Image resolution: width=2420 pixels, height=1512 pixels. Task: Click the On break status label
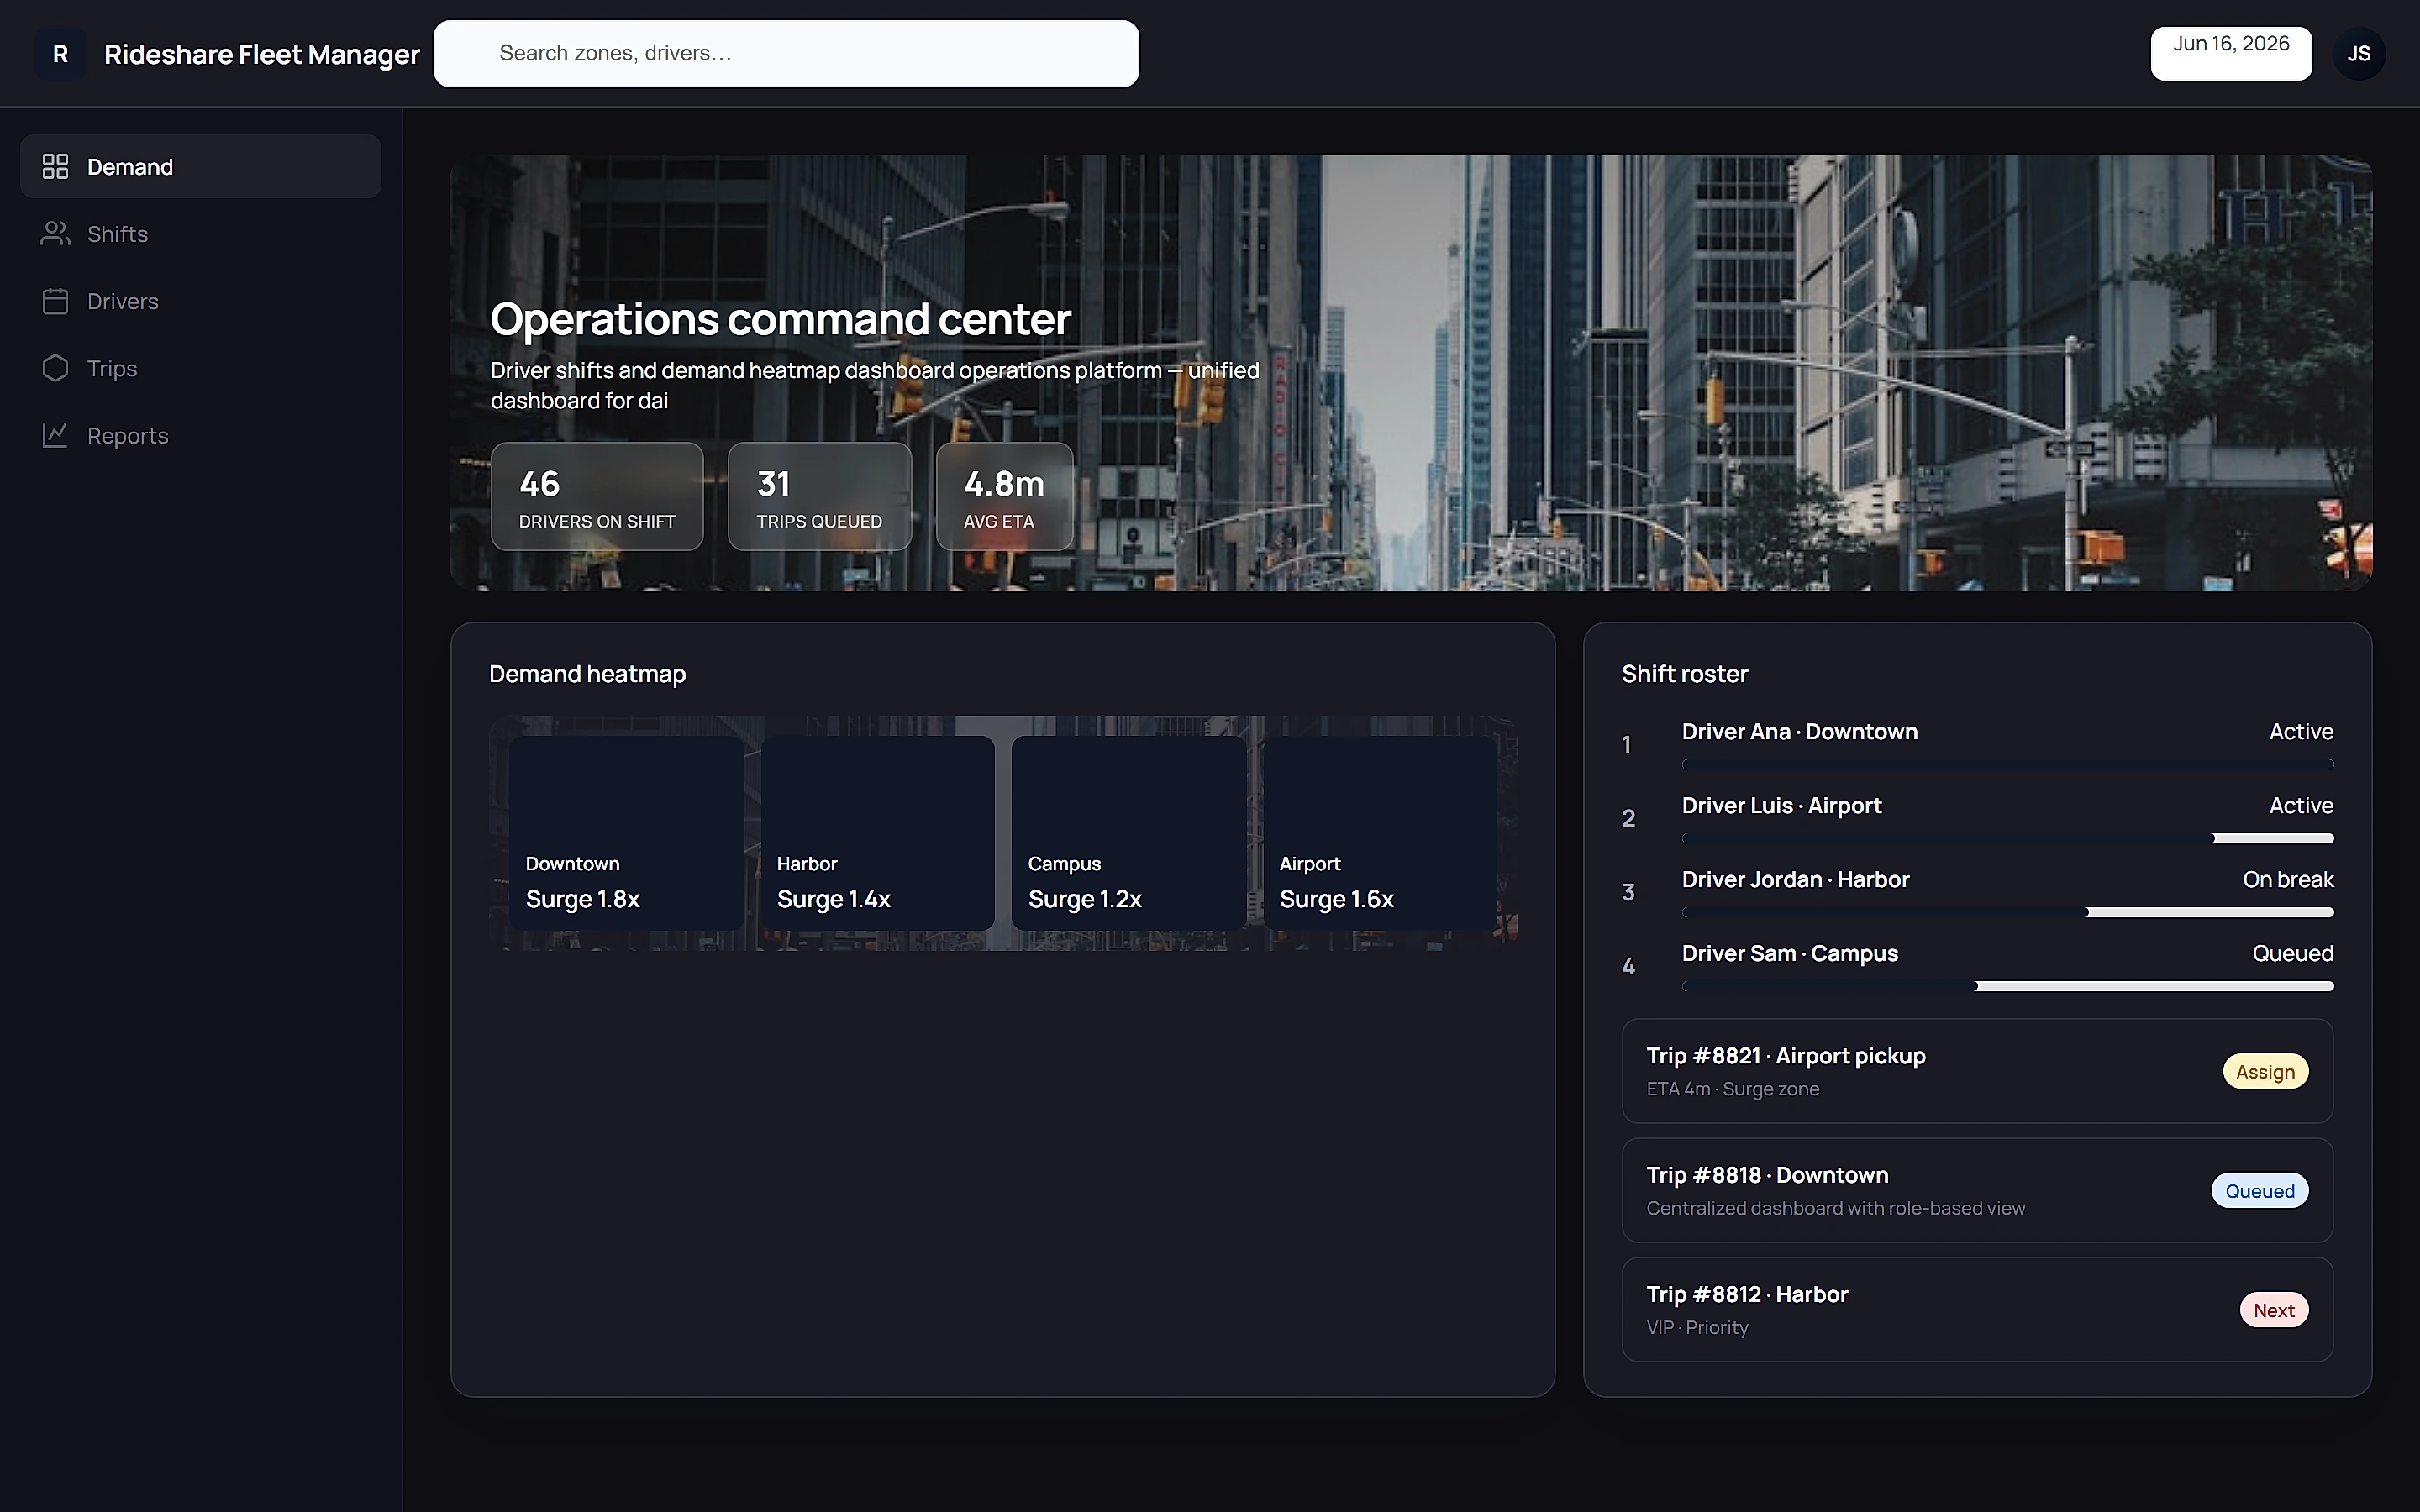pyautogui.click(x=2287, y=880)
